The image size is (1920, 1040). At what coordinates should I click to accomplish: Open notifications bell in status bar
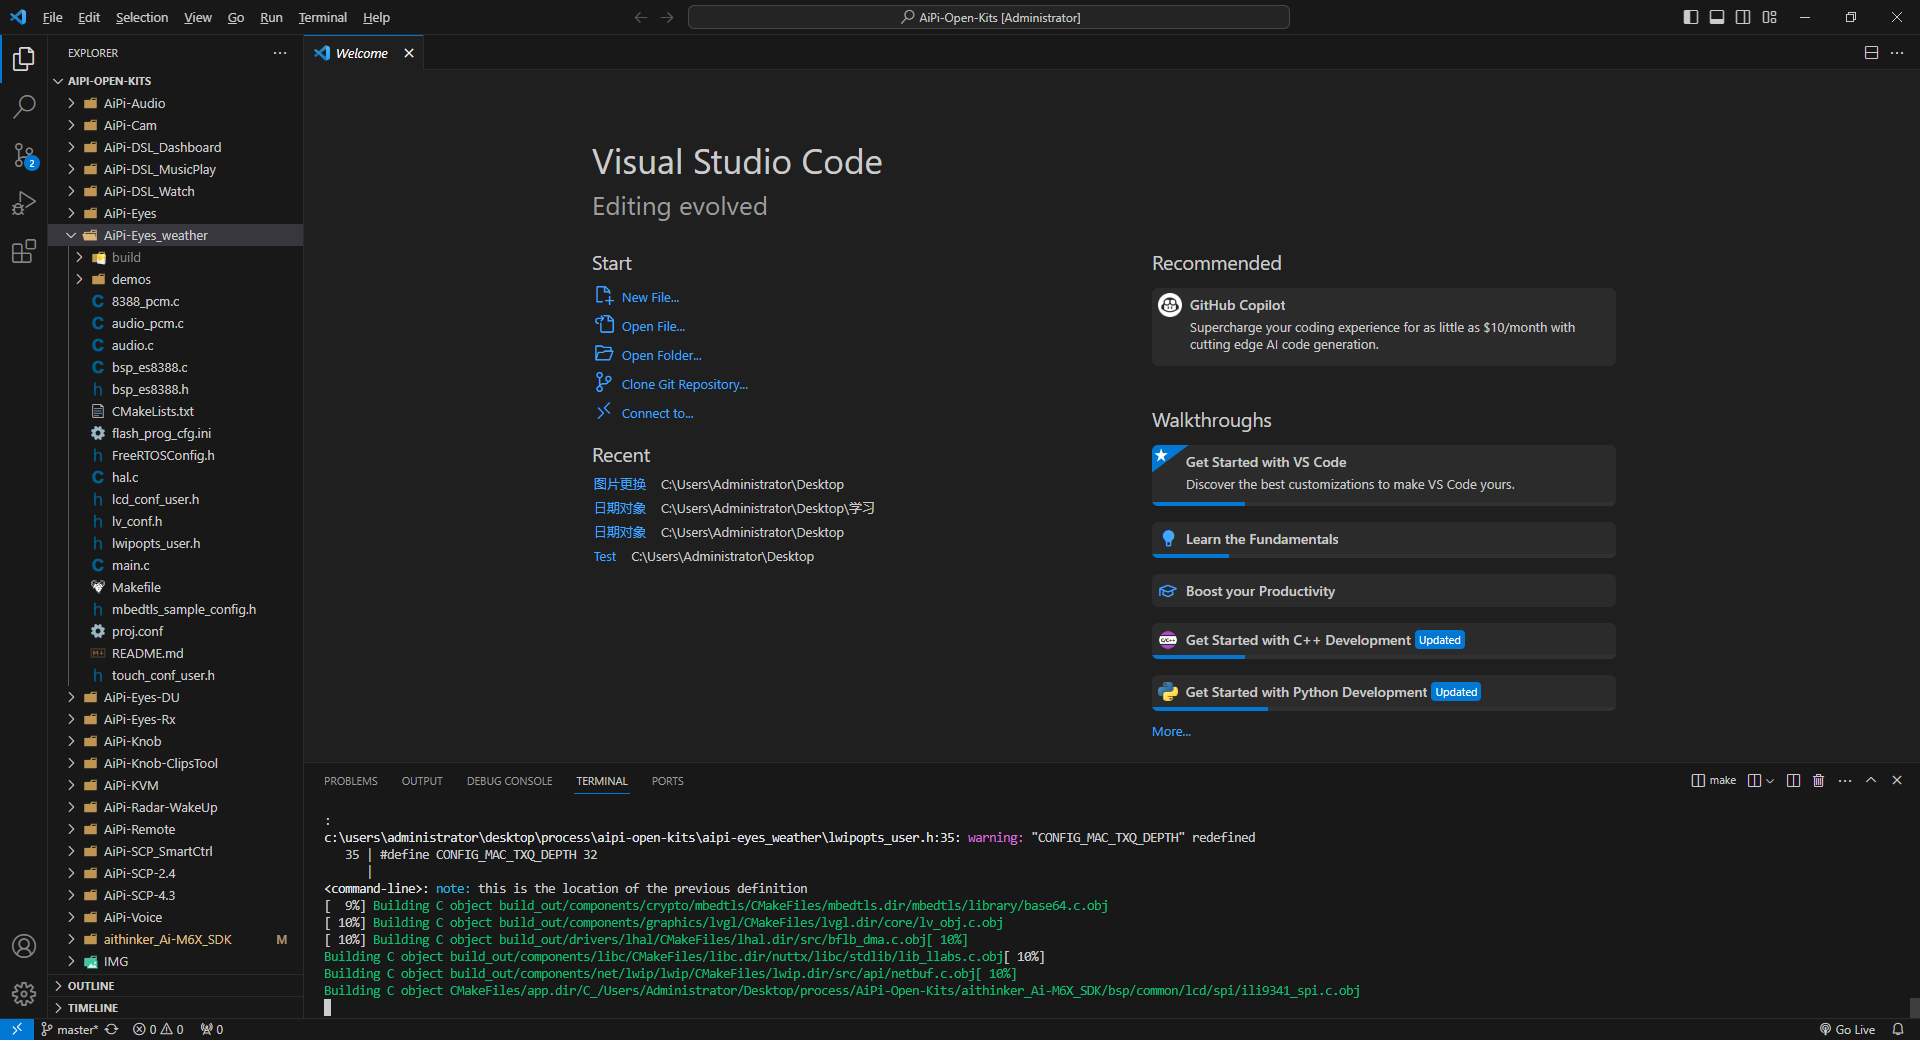pos(1897,1029)
